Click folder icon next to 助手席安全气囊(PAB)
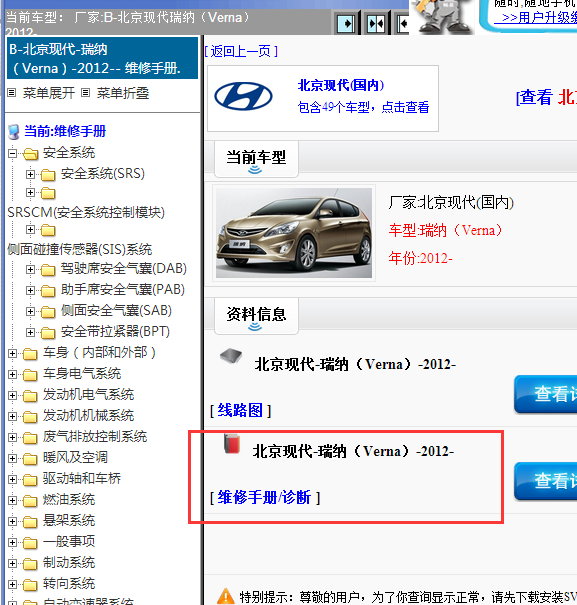Image resolution: width=577 pixels, height=605 pixels. (48, 291)
